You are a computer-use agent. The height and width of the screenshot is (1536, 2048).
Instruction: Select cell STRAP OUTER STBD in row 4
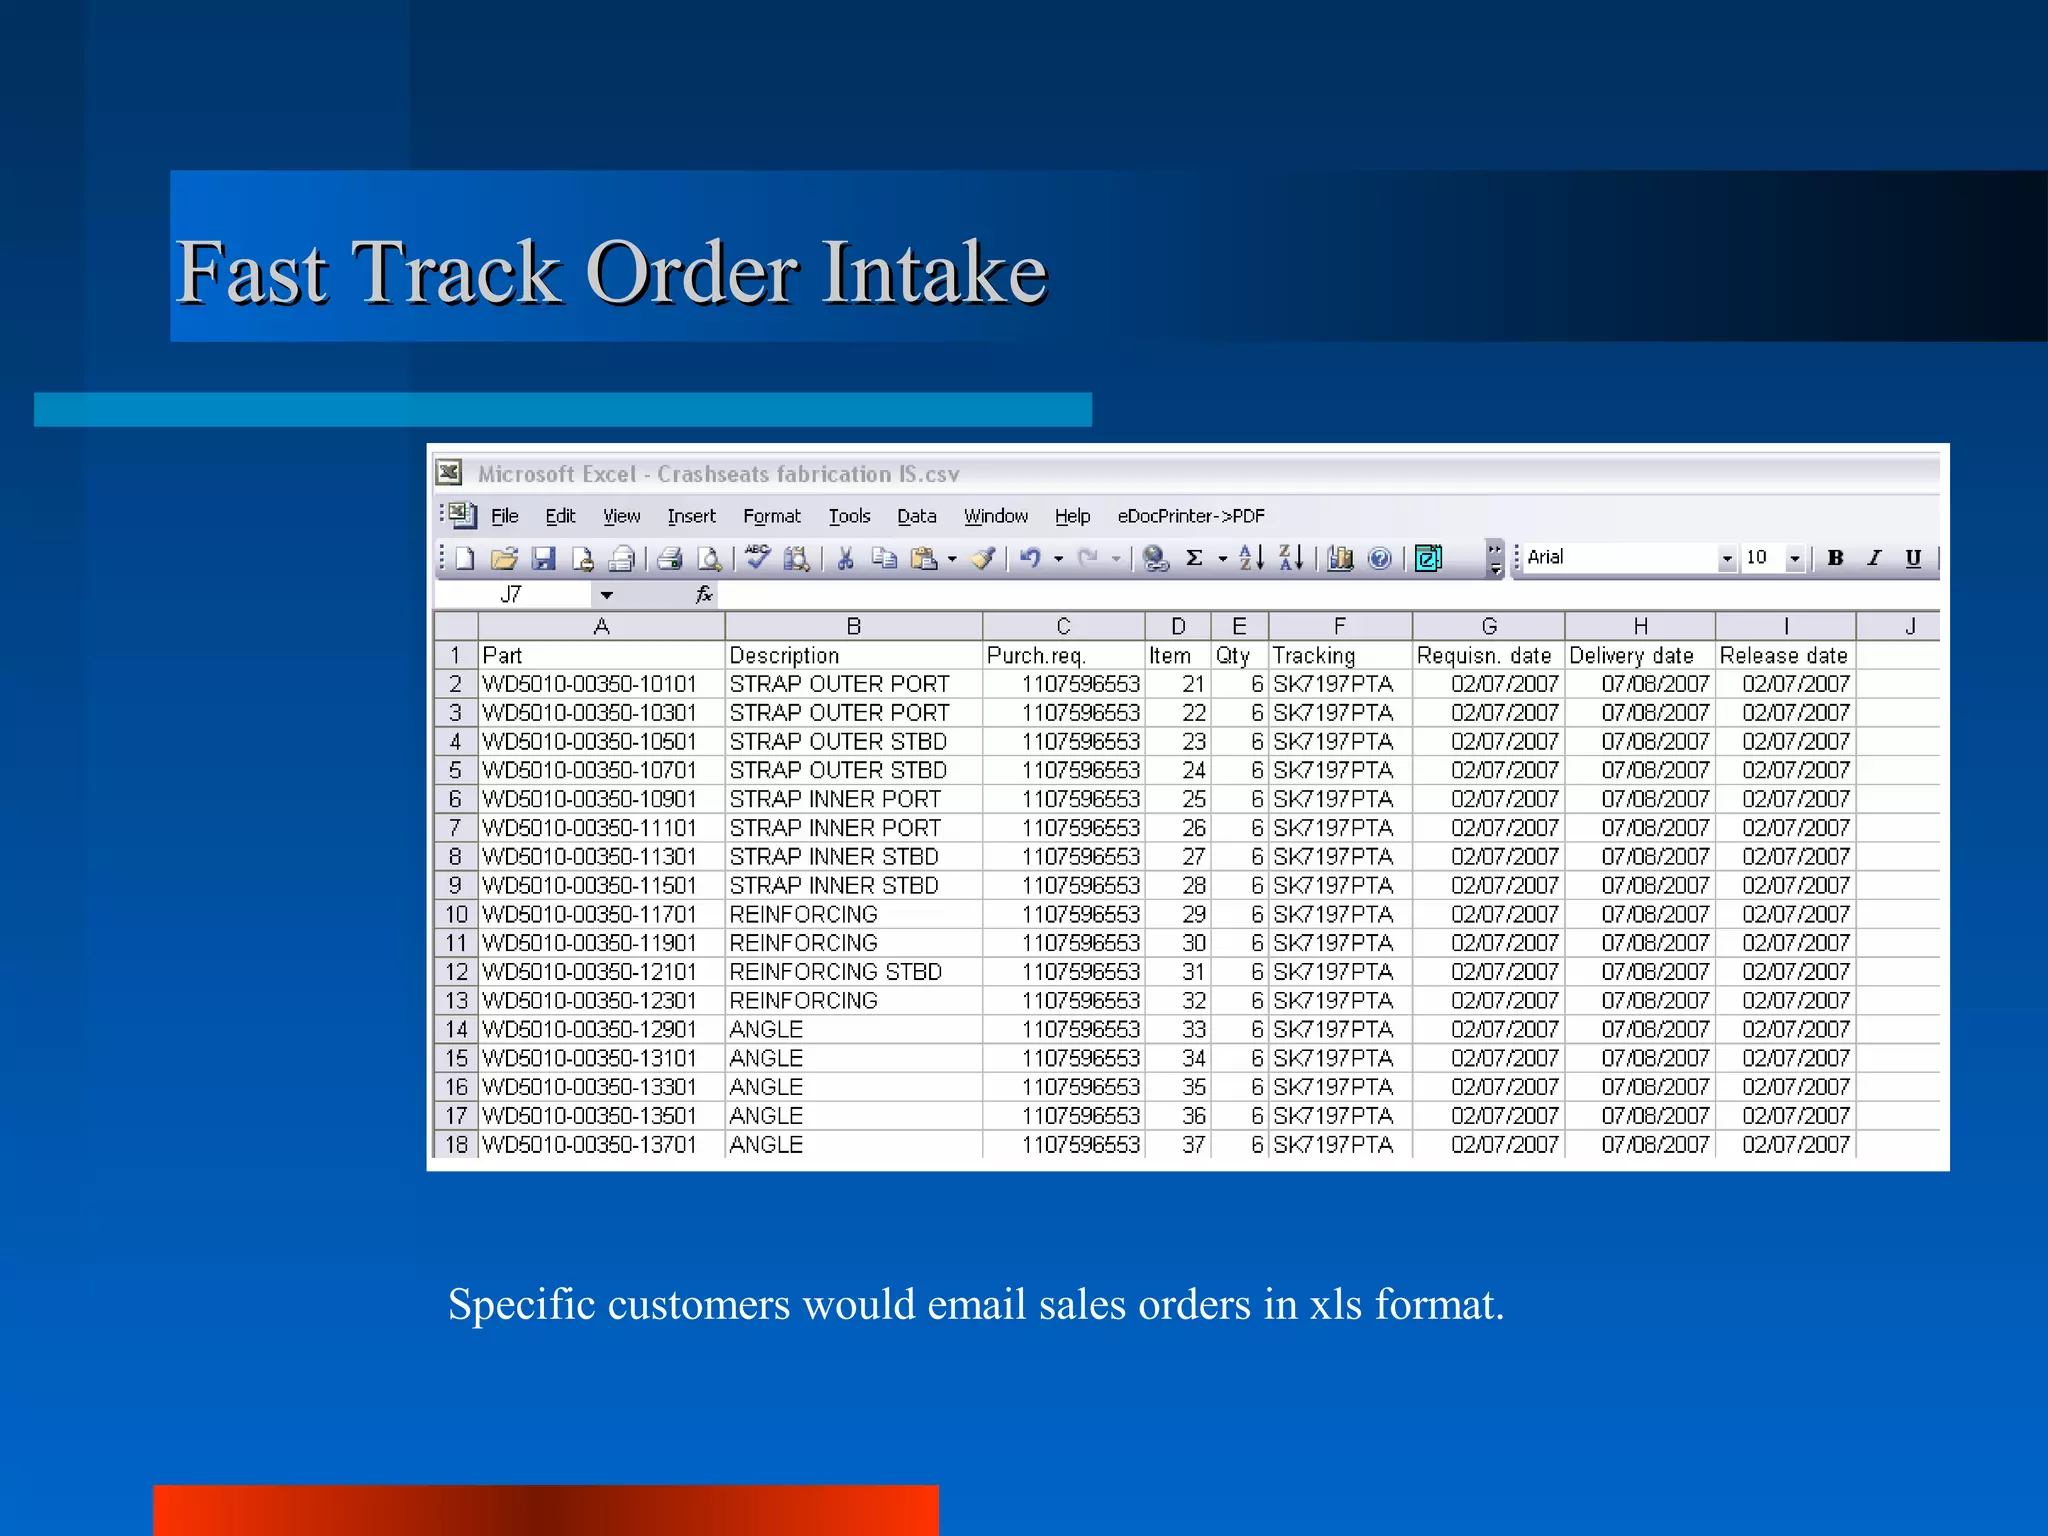[853, 742]
